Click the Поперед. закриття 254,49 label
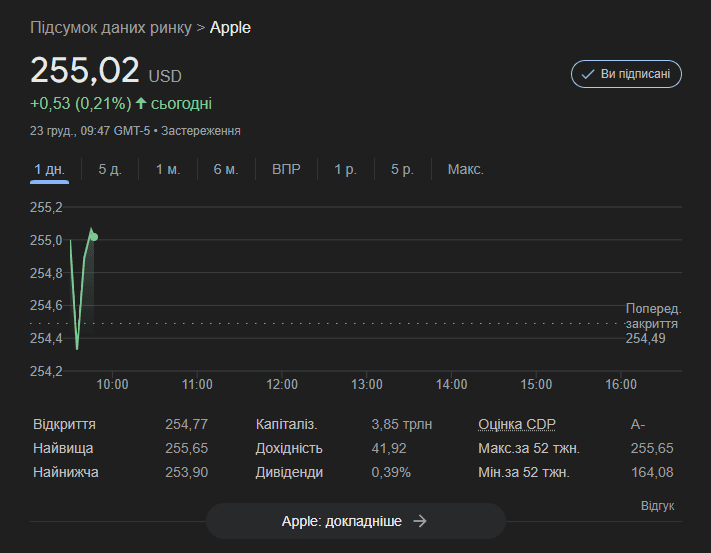Viewport: 711px width, 553px height. [x=653, y=324]
